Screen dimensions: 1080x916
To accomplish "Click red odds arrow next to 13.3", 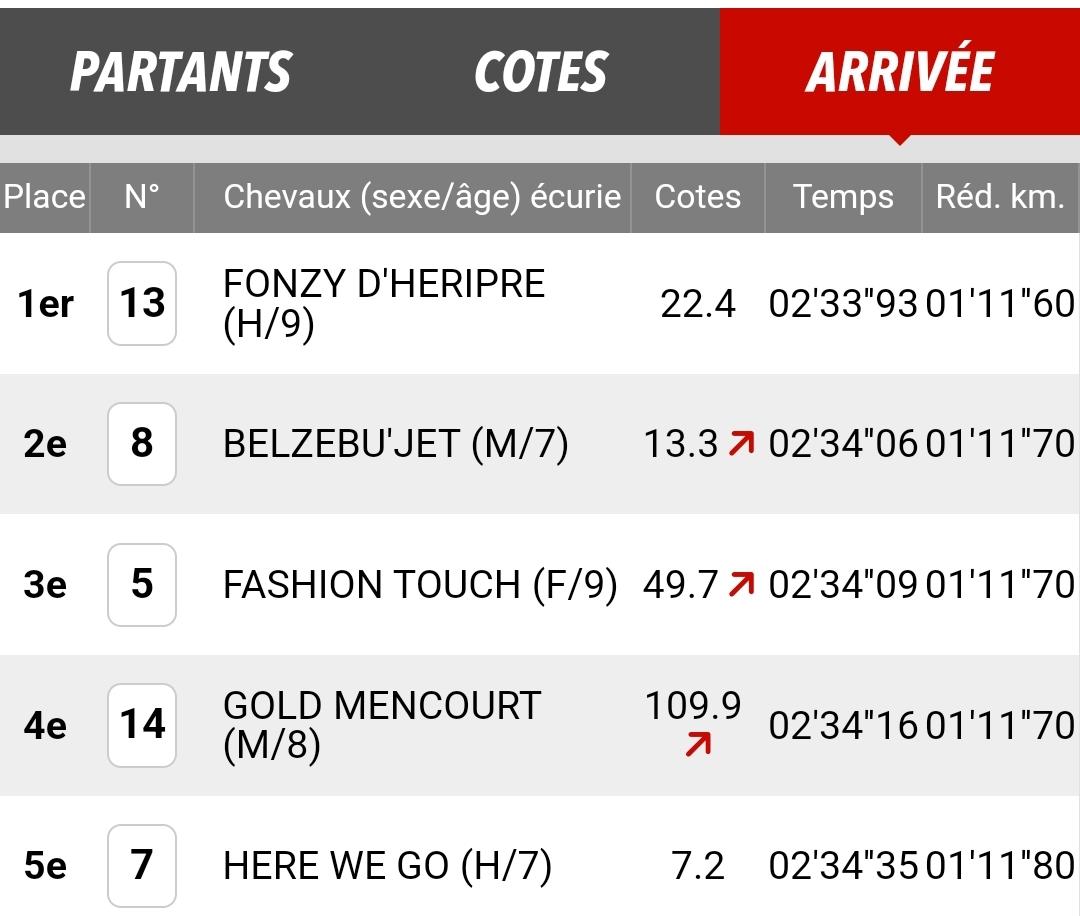I will 742,443.
